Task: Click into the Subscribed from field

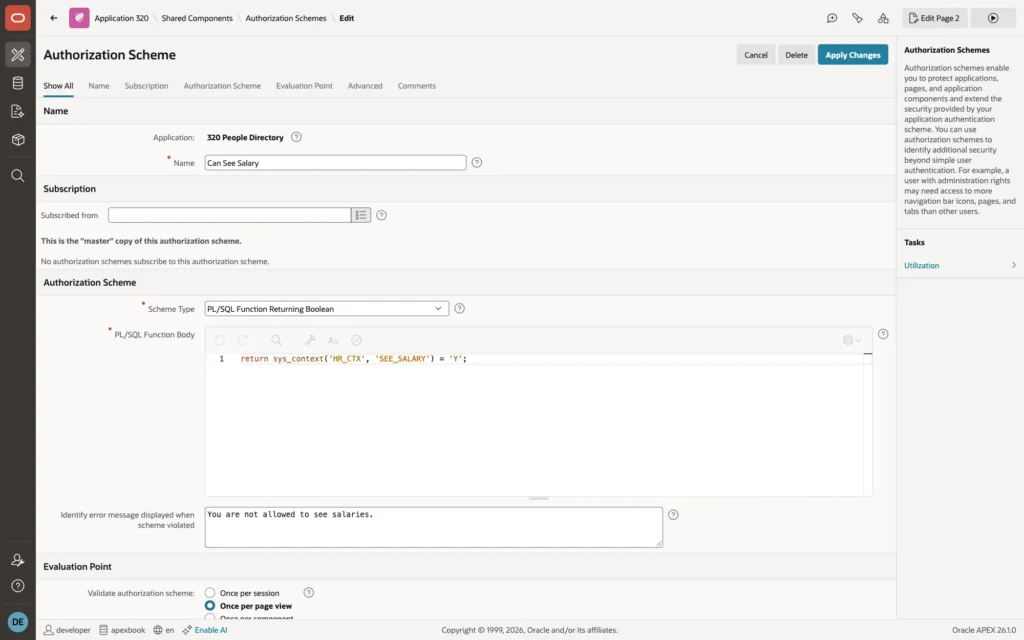Action: (229, 215)
